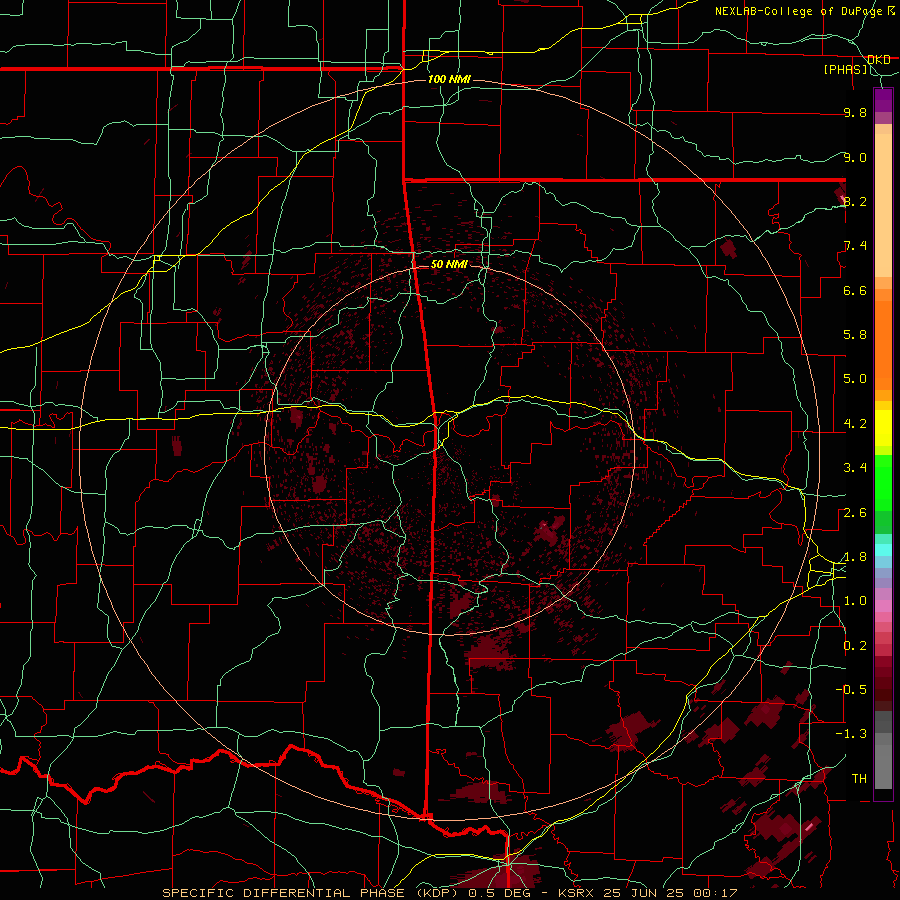Click the 9.8 value on the color scale
The height and width of the screenshot is (900, 900).
pos(855,113)
